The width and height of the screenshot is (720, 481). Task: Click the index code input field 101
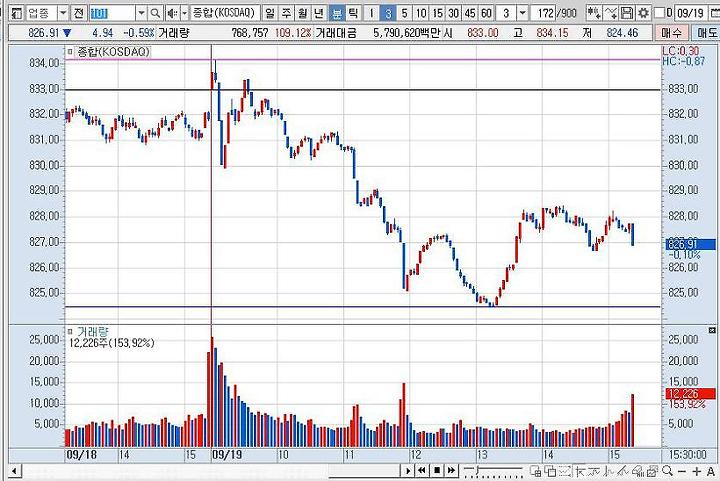point(112,13)
